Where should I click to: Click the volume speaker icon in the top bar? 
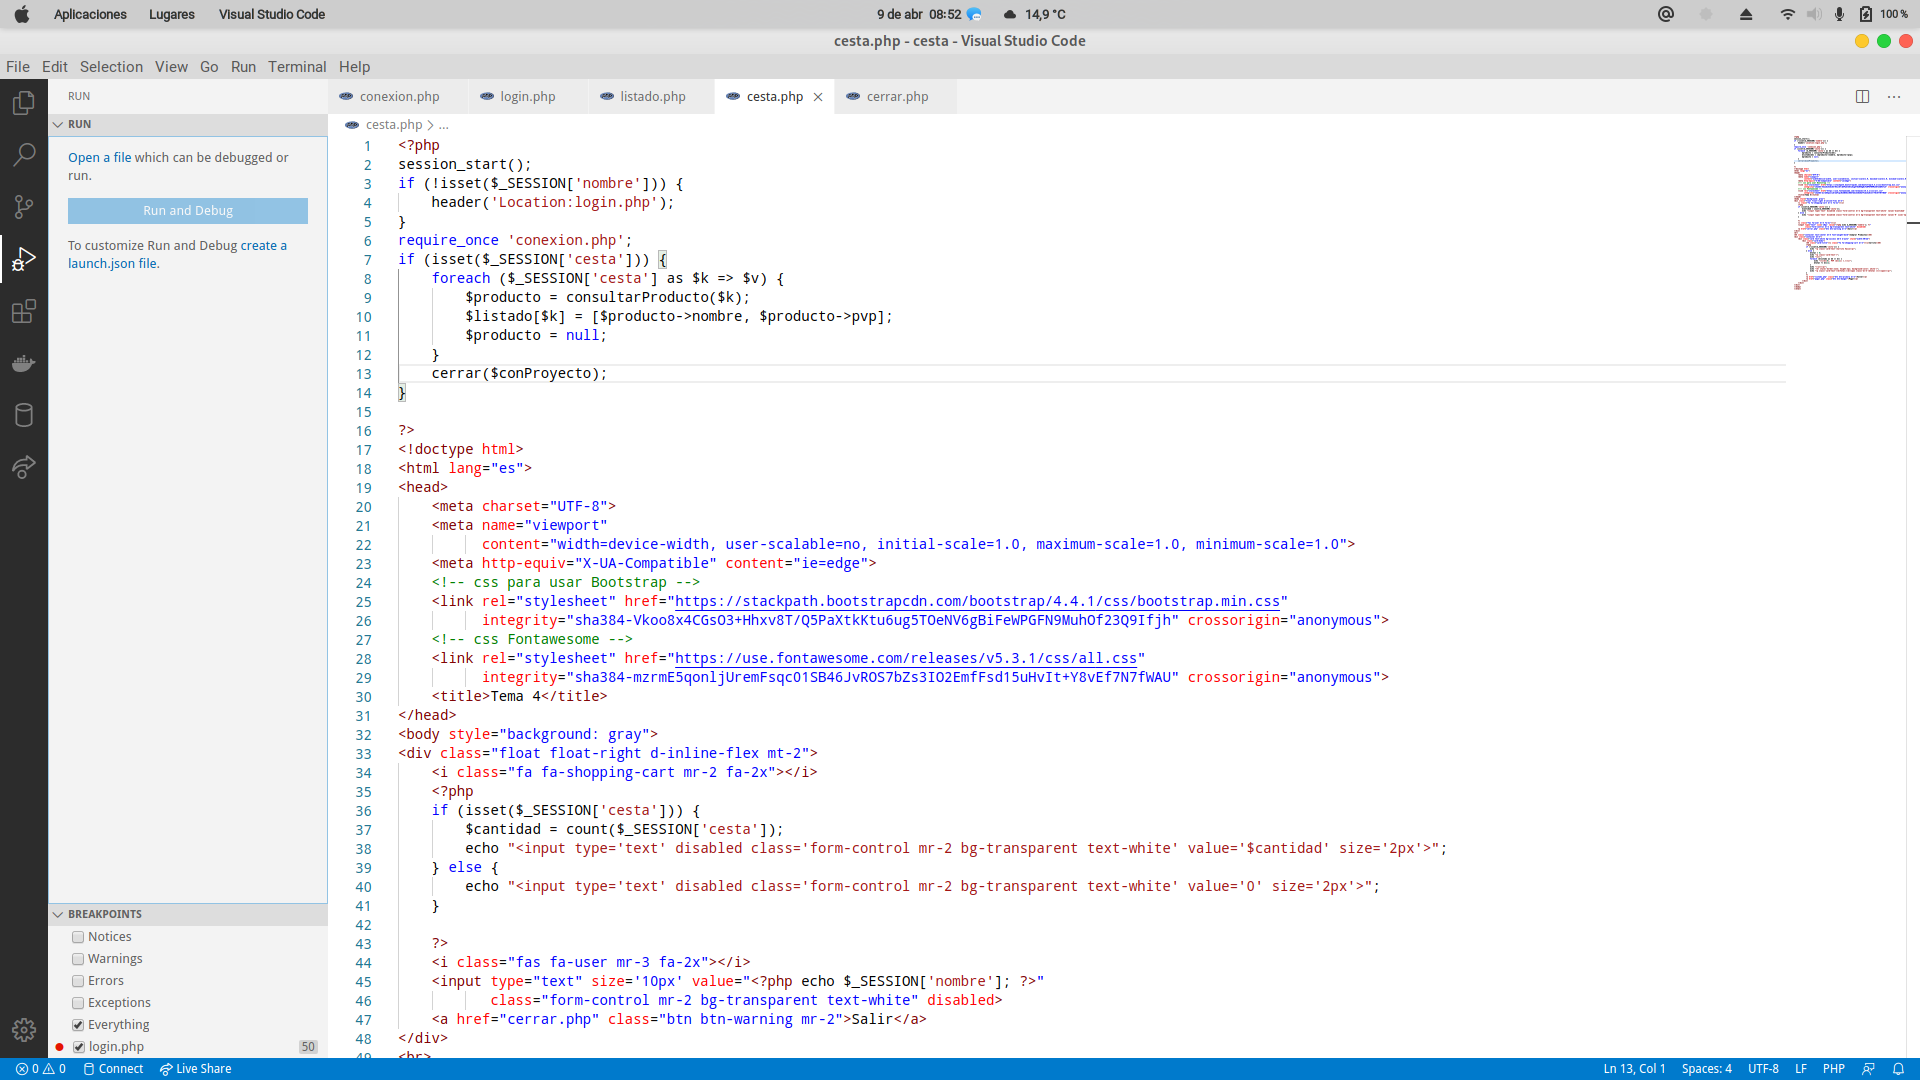tap(1814, 14)
